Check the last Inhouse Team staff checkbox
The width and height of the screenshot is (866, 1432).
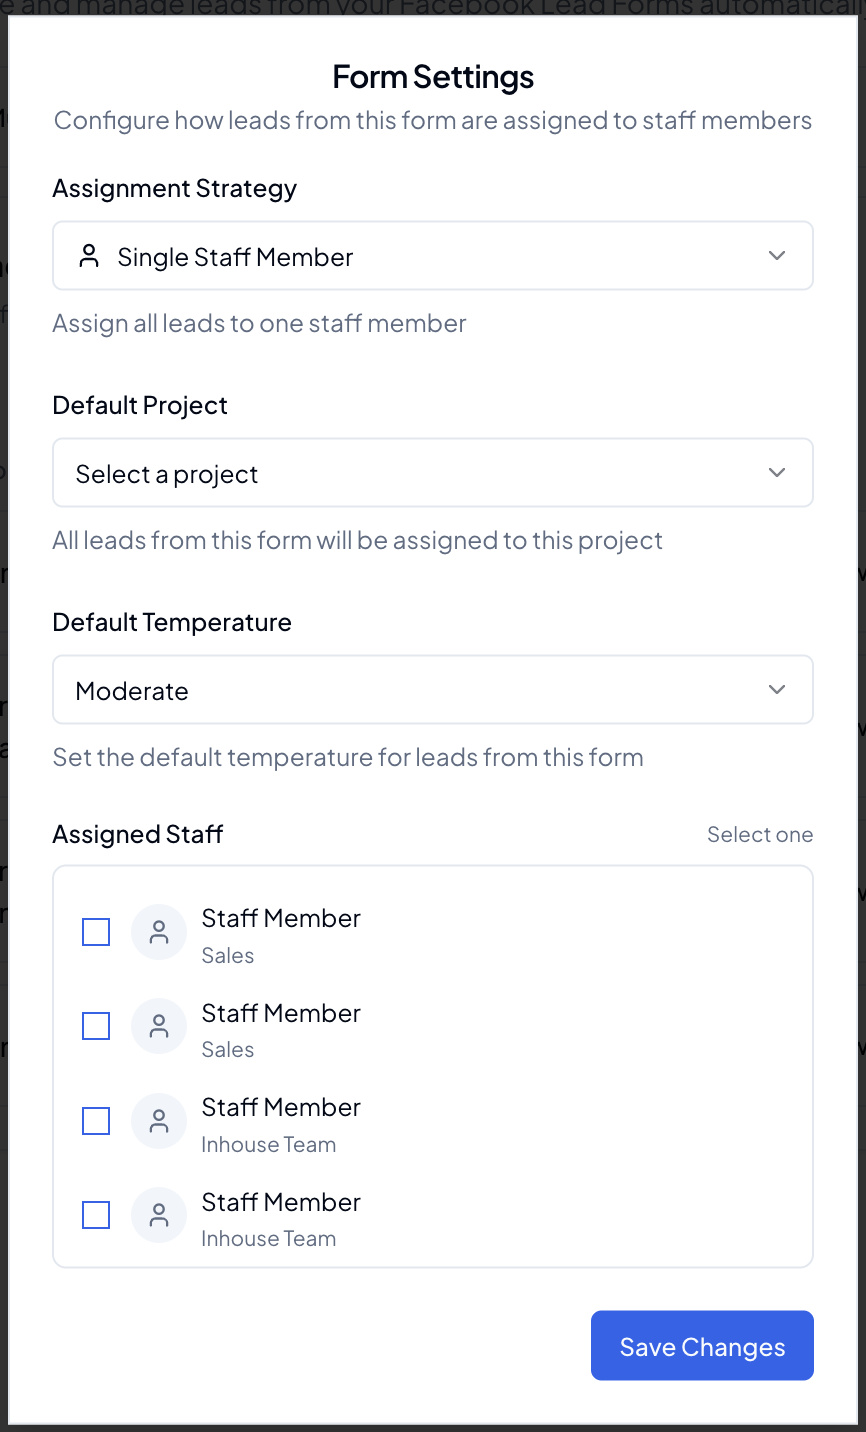(x=95, y=1214)
